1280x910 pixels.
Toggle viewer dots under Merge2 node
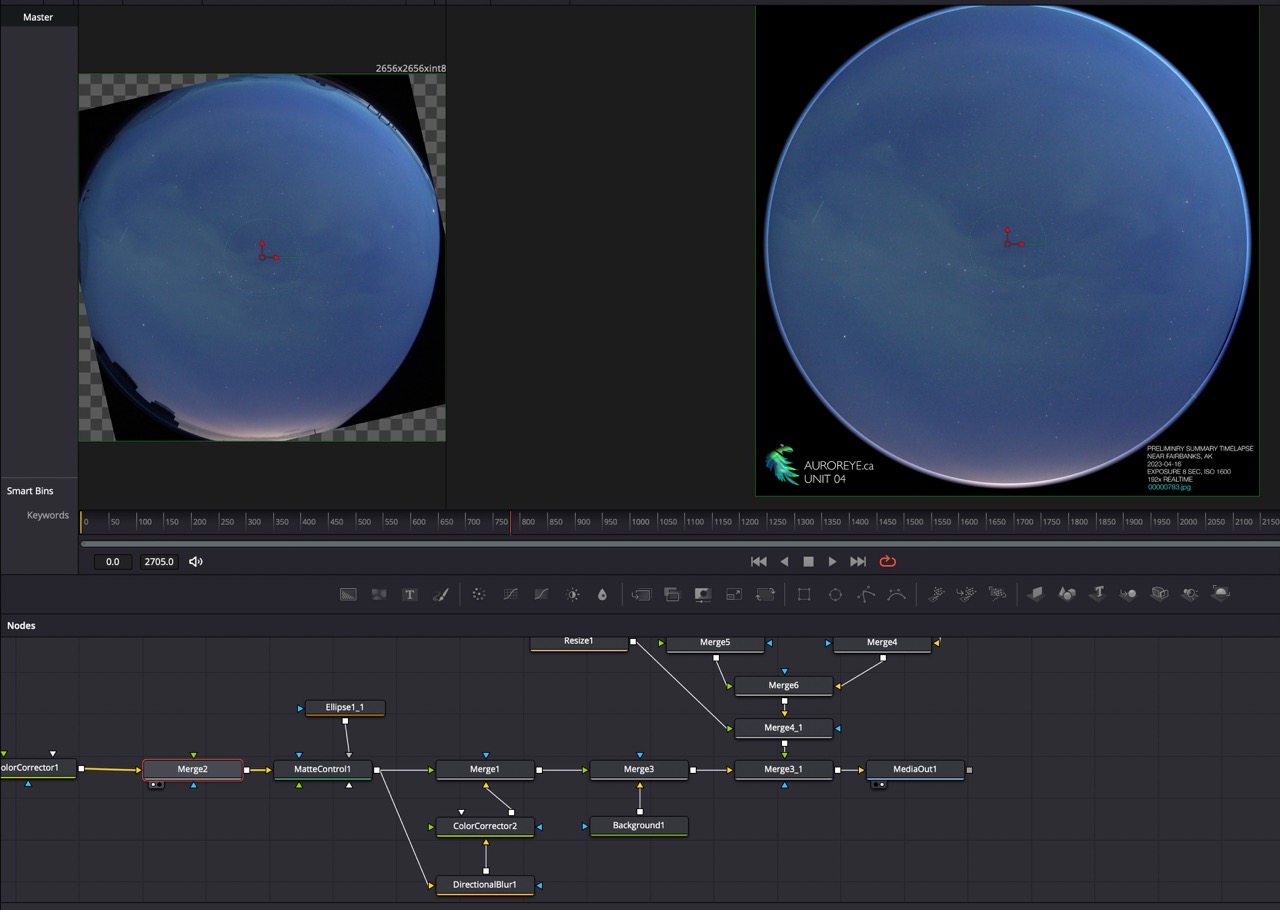point(156,785)
